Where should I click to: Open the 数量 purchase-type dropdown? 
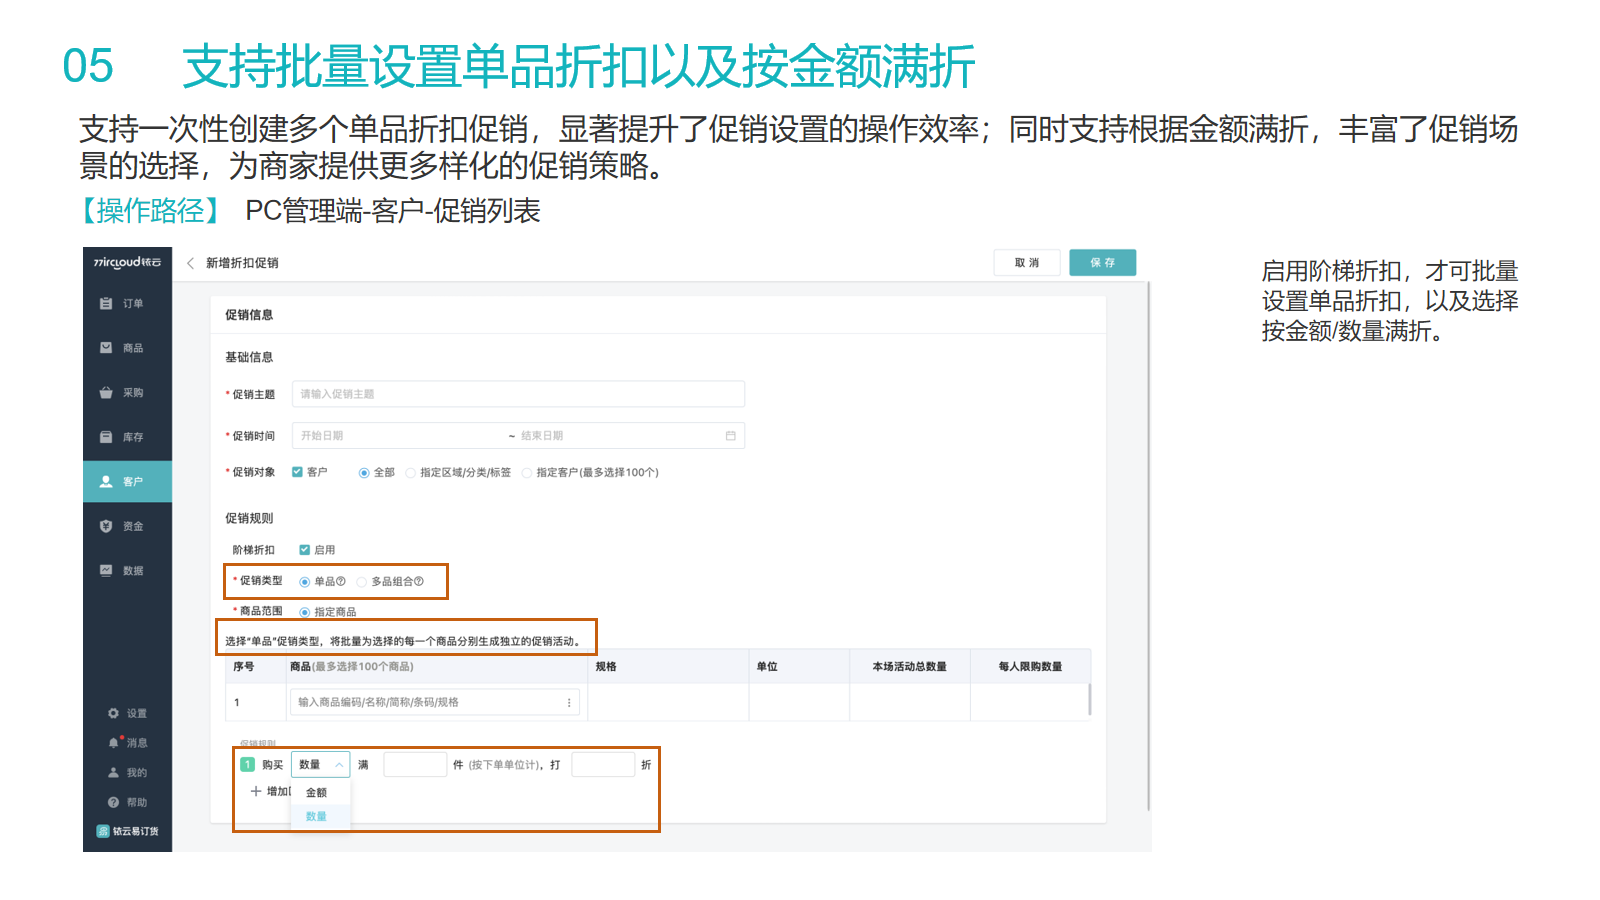tap(321, 764)
